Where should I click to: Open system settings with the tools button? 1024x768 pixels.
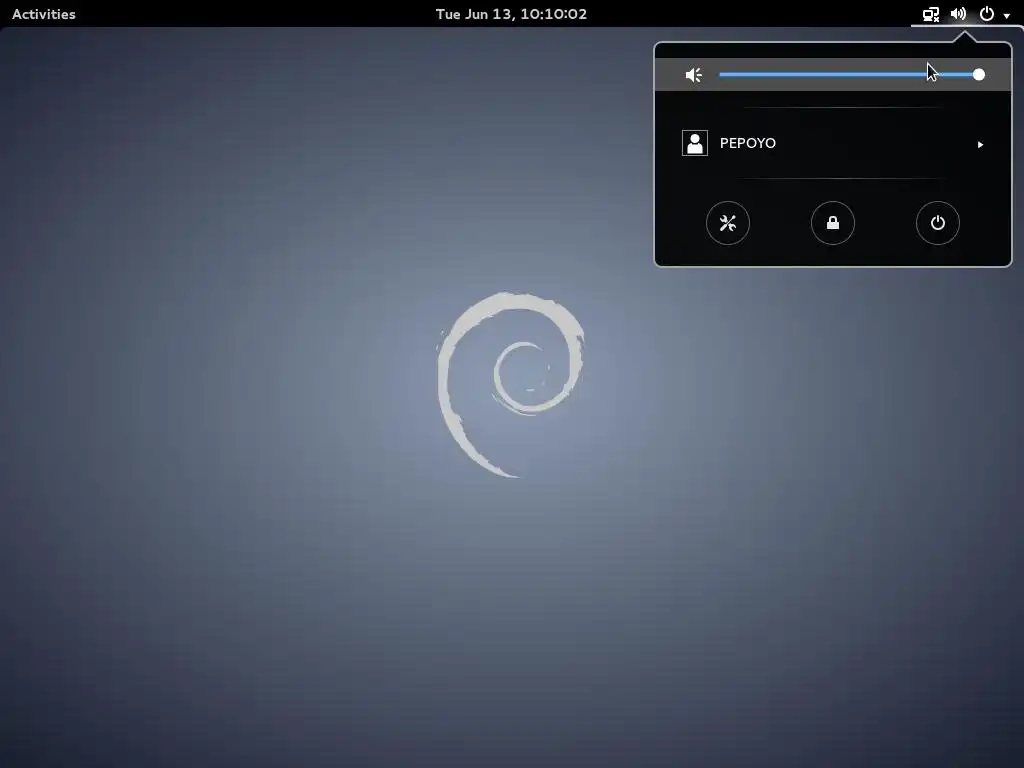pyautogui.click(x=728, y=223)
